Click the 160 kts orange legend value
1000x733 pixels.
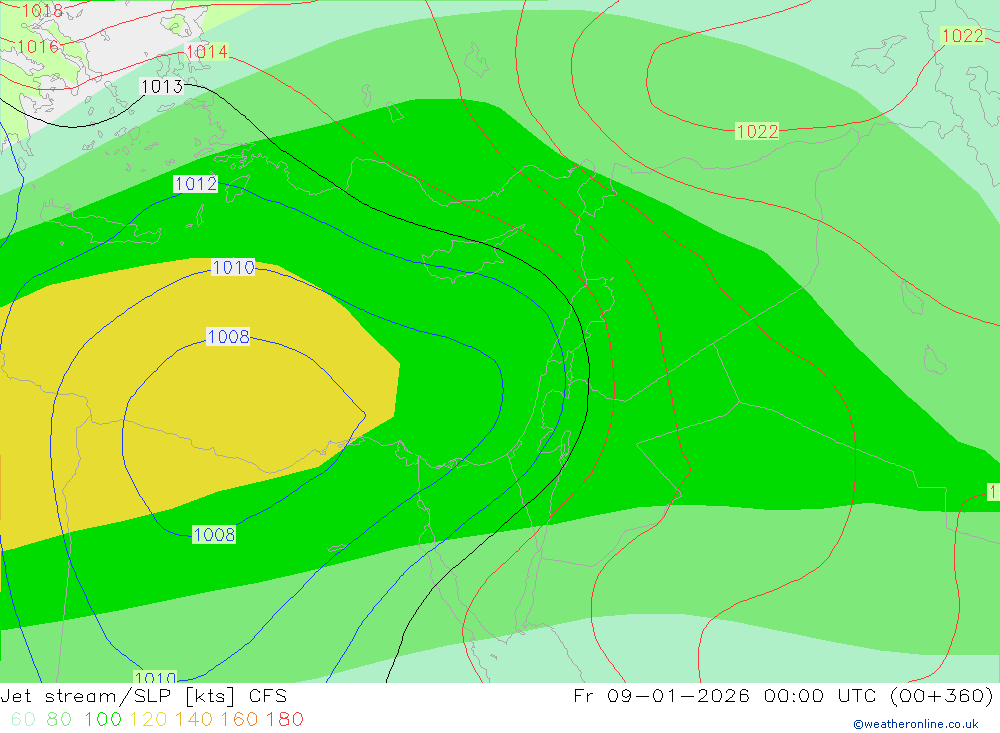(239, 719)
